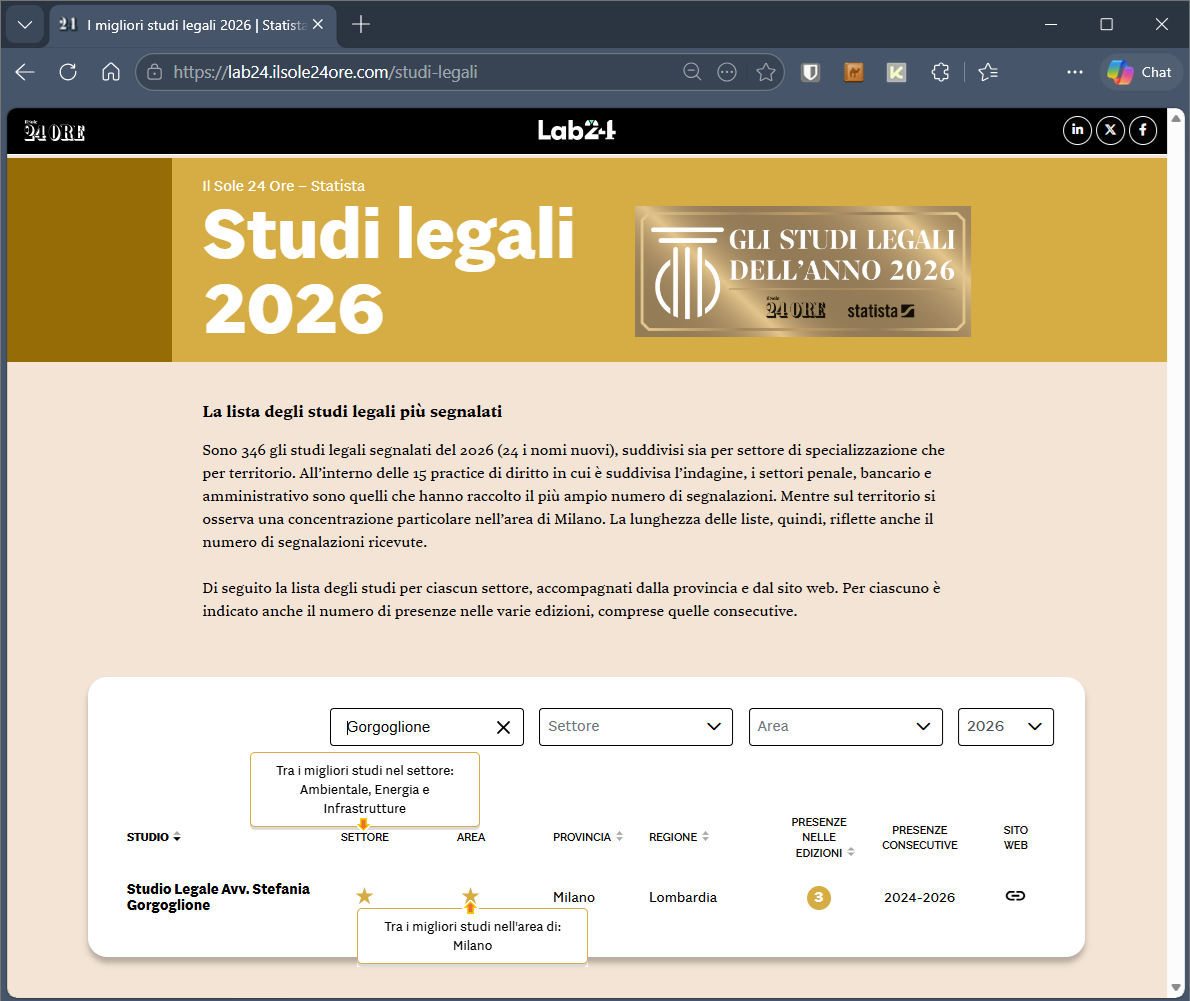Clear the Gorgoglione search text

coord(503,727)
